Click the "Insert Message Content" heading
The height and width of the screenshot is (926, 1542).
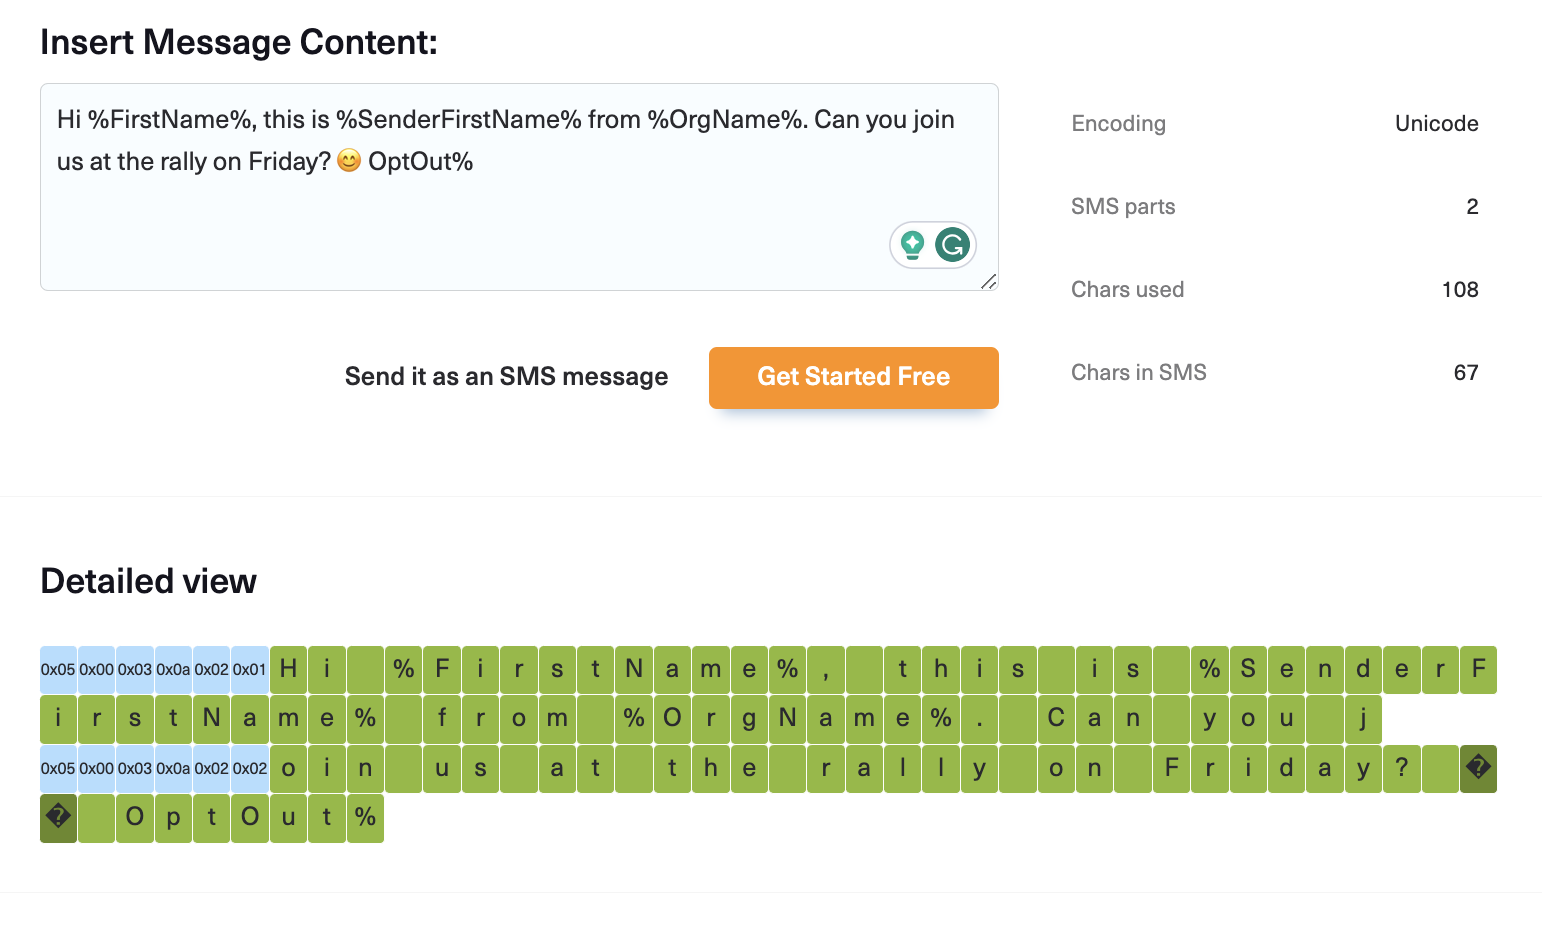coord(238,42)
